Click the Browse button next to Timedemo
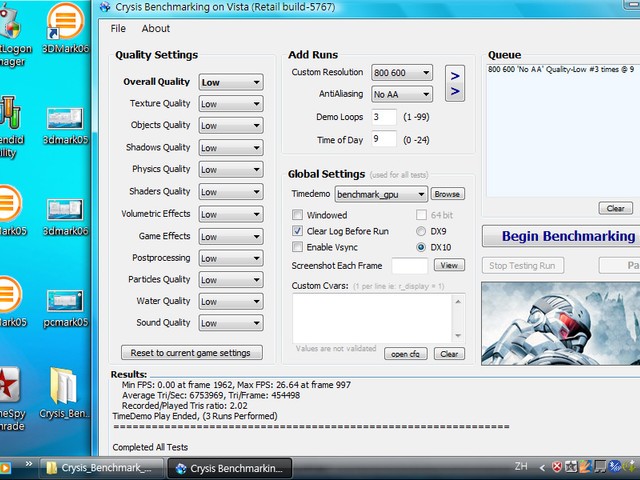The width and height of the screenshot is (640, 480). coord(447,194)
